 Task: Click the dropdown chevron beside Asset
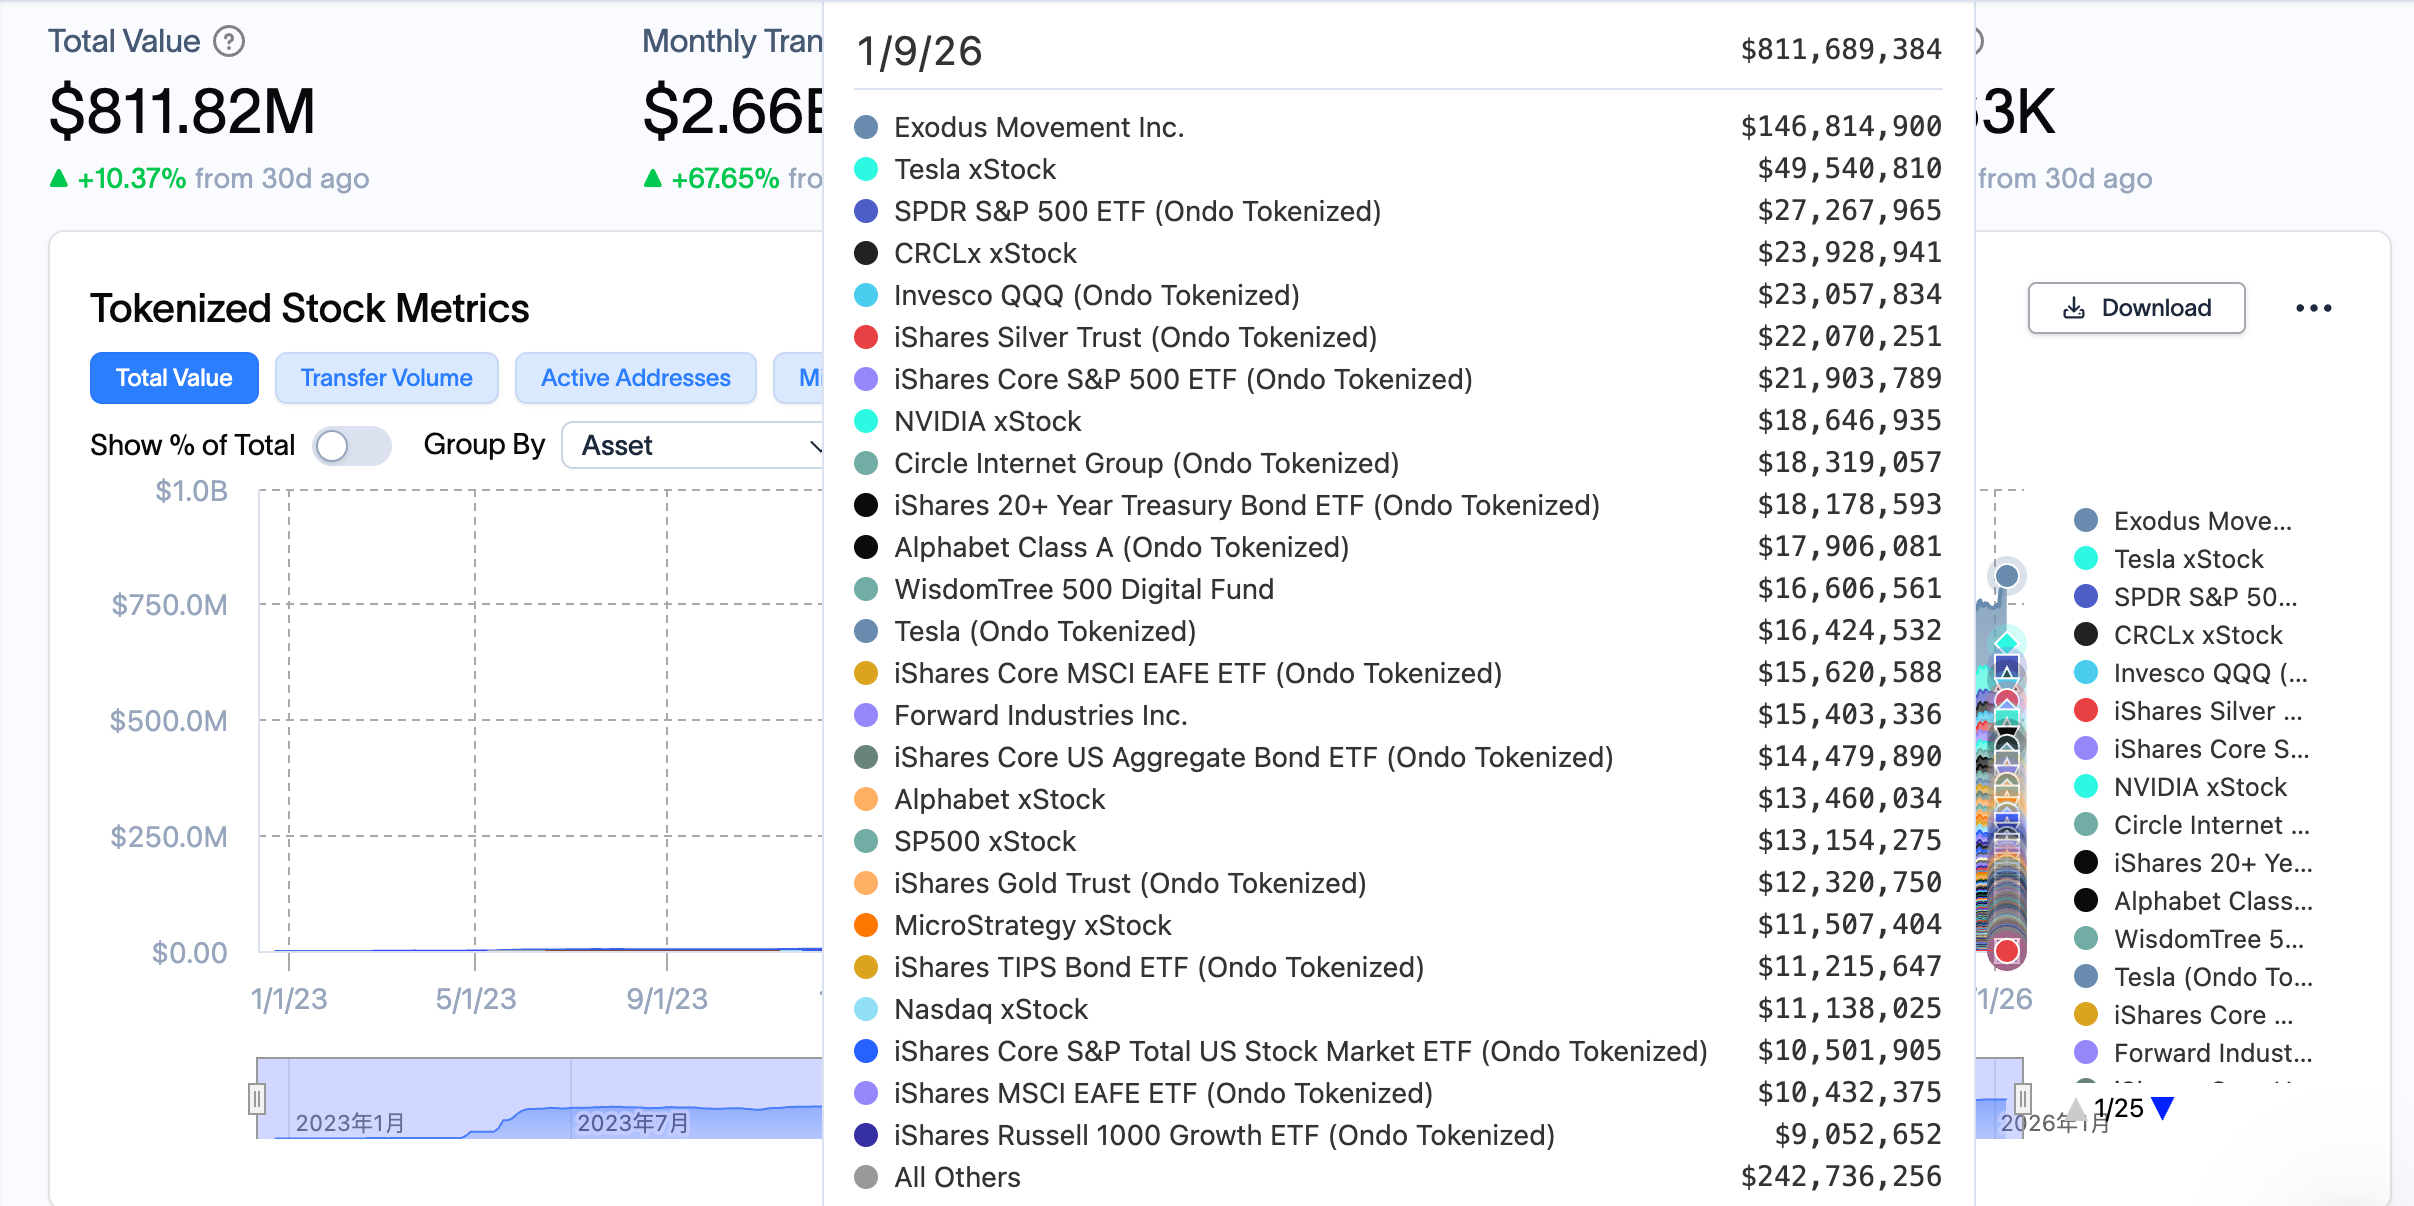click(x=815, y=446)
